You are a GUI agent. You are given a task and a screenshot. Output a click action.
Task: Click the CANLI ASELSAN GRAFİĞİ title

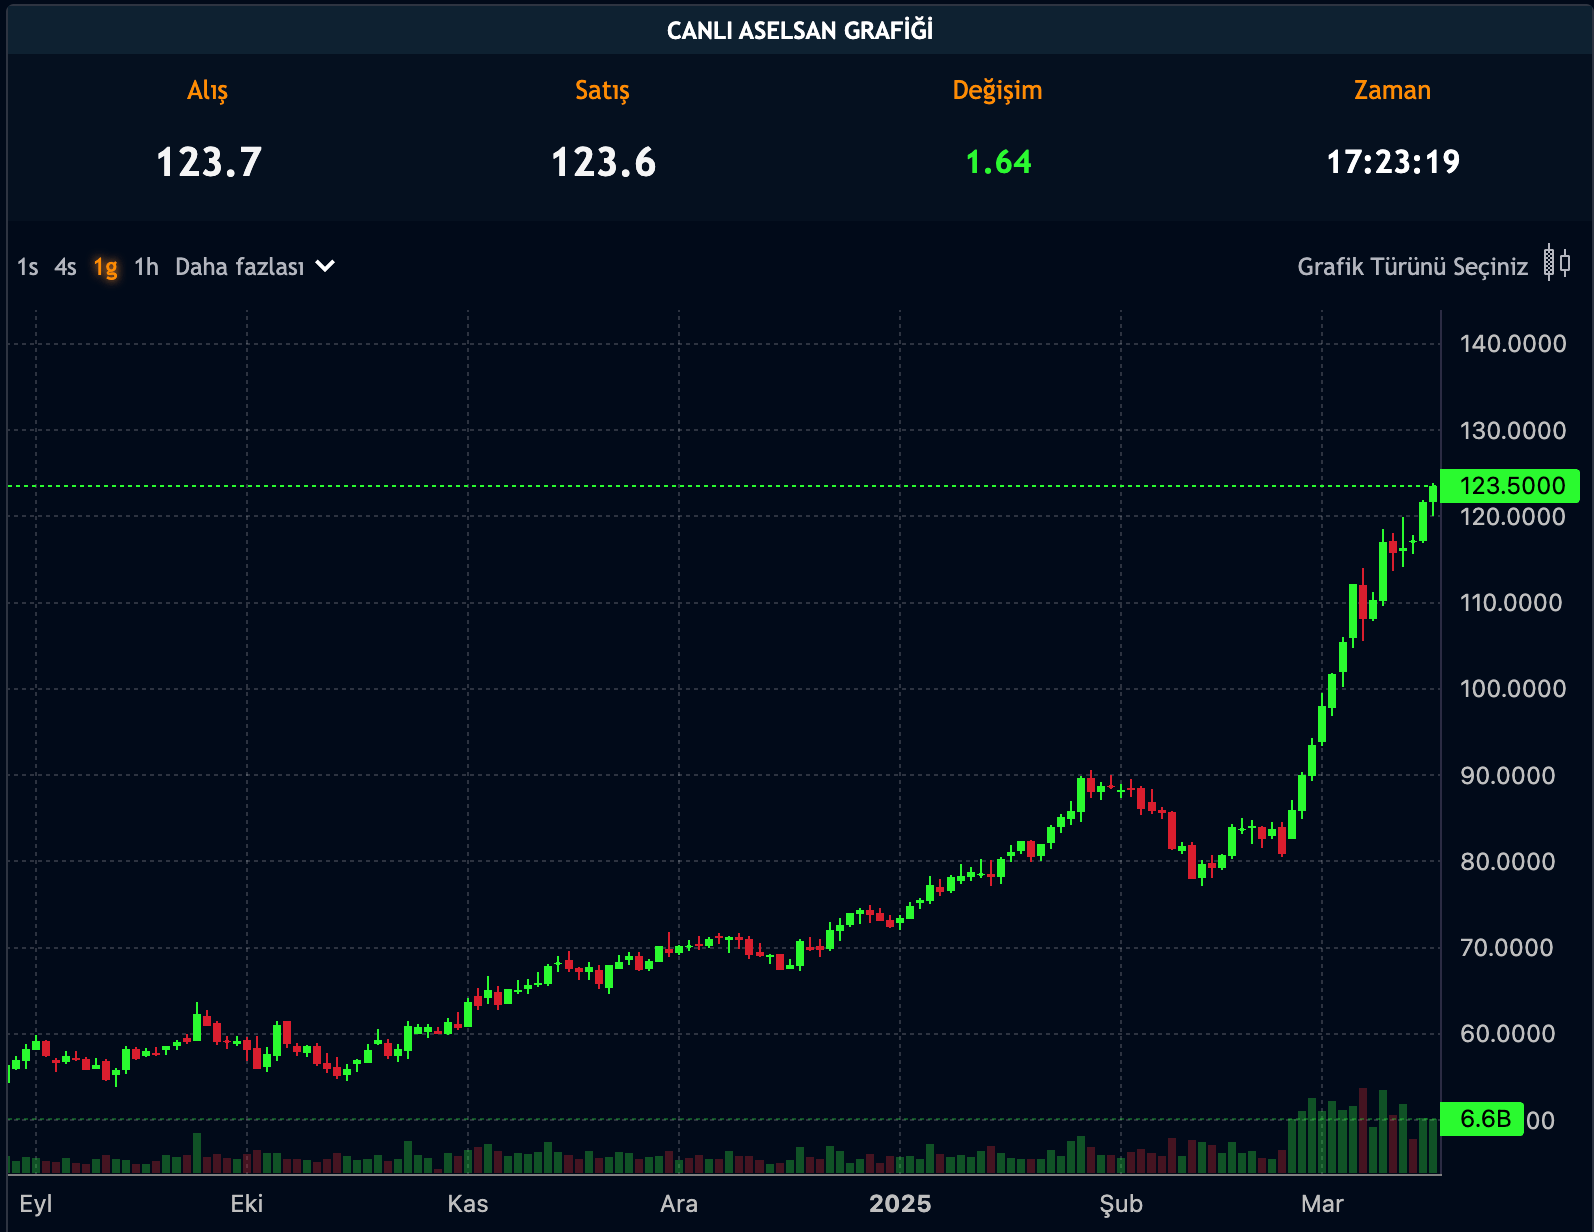pyautogui.click(x=800, y=30)
